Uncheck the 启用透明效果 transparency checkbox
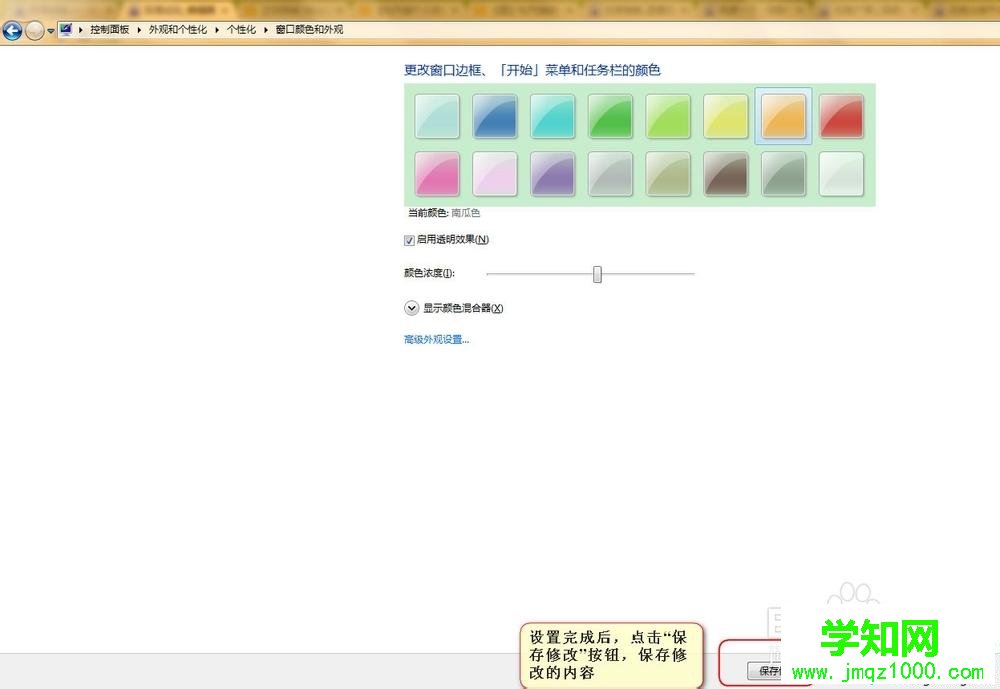This screenshot has height=689, width=1000. click(x=409, y=239)
